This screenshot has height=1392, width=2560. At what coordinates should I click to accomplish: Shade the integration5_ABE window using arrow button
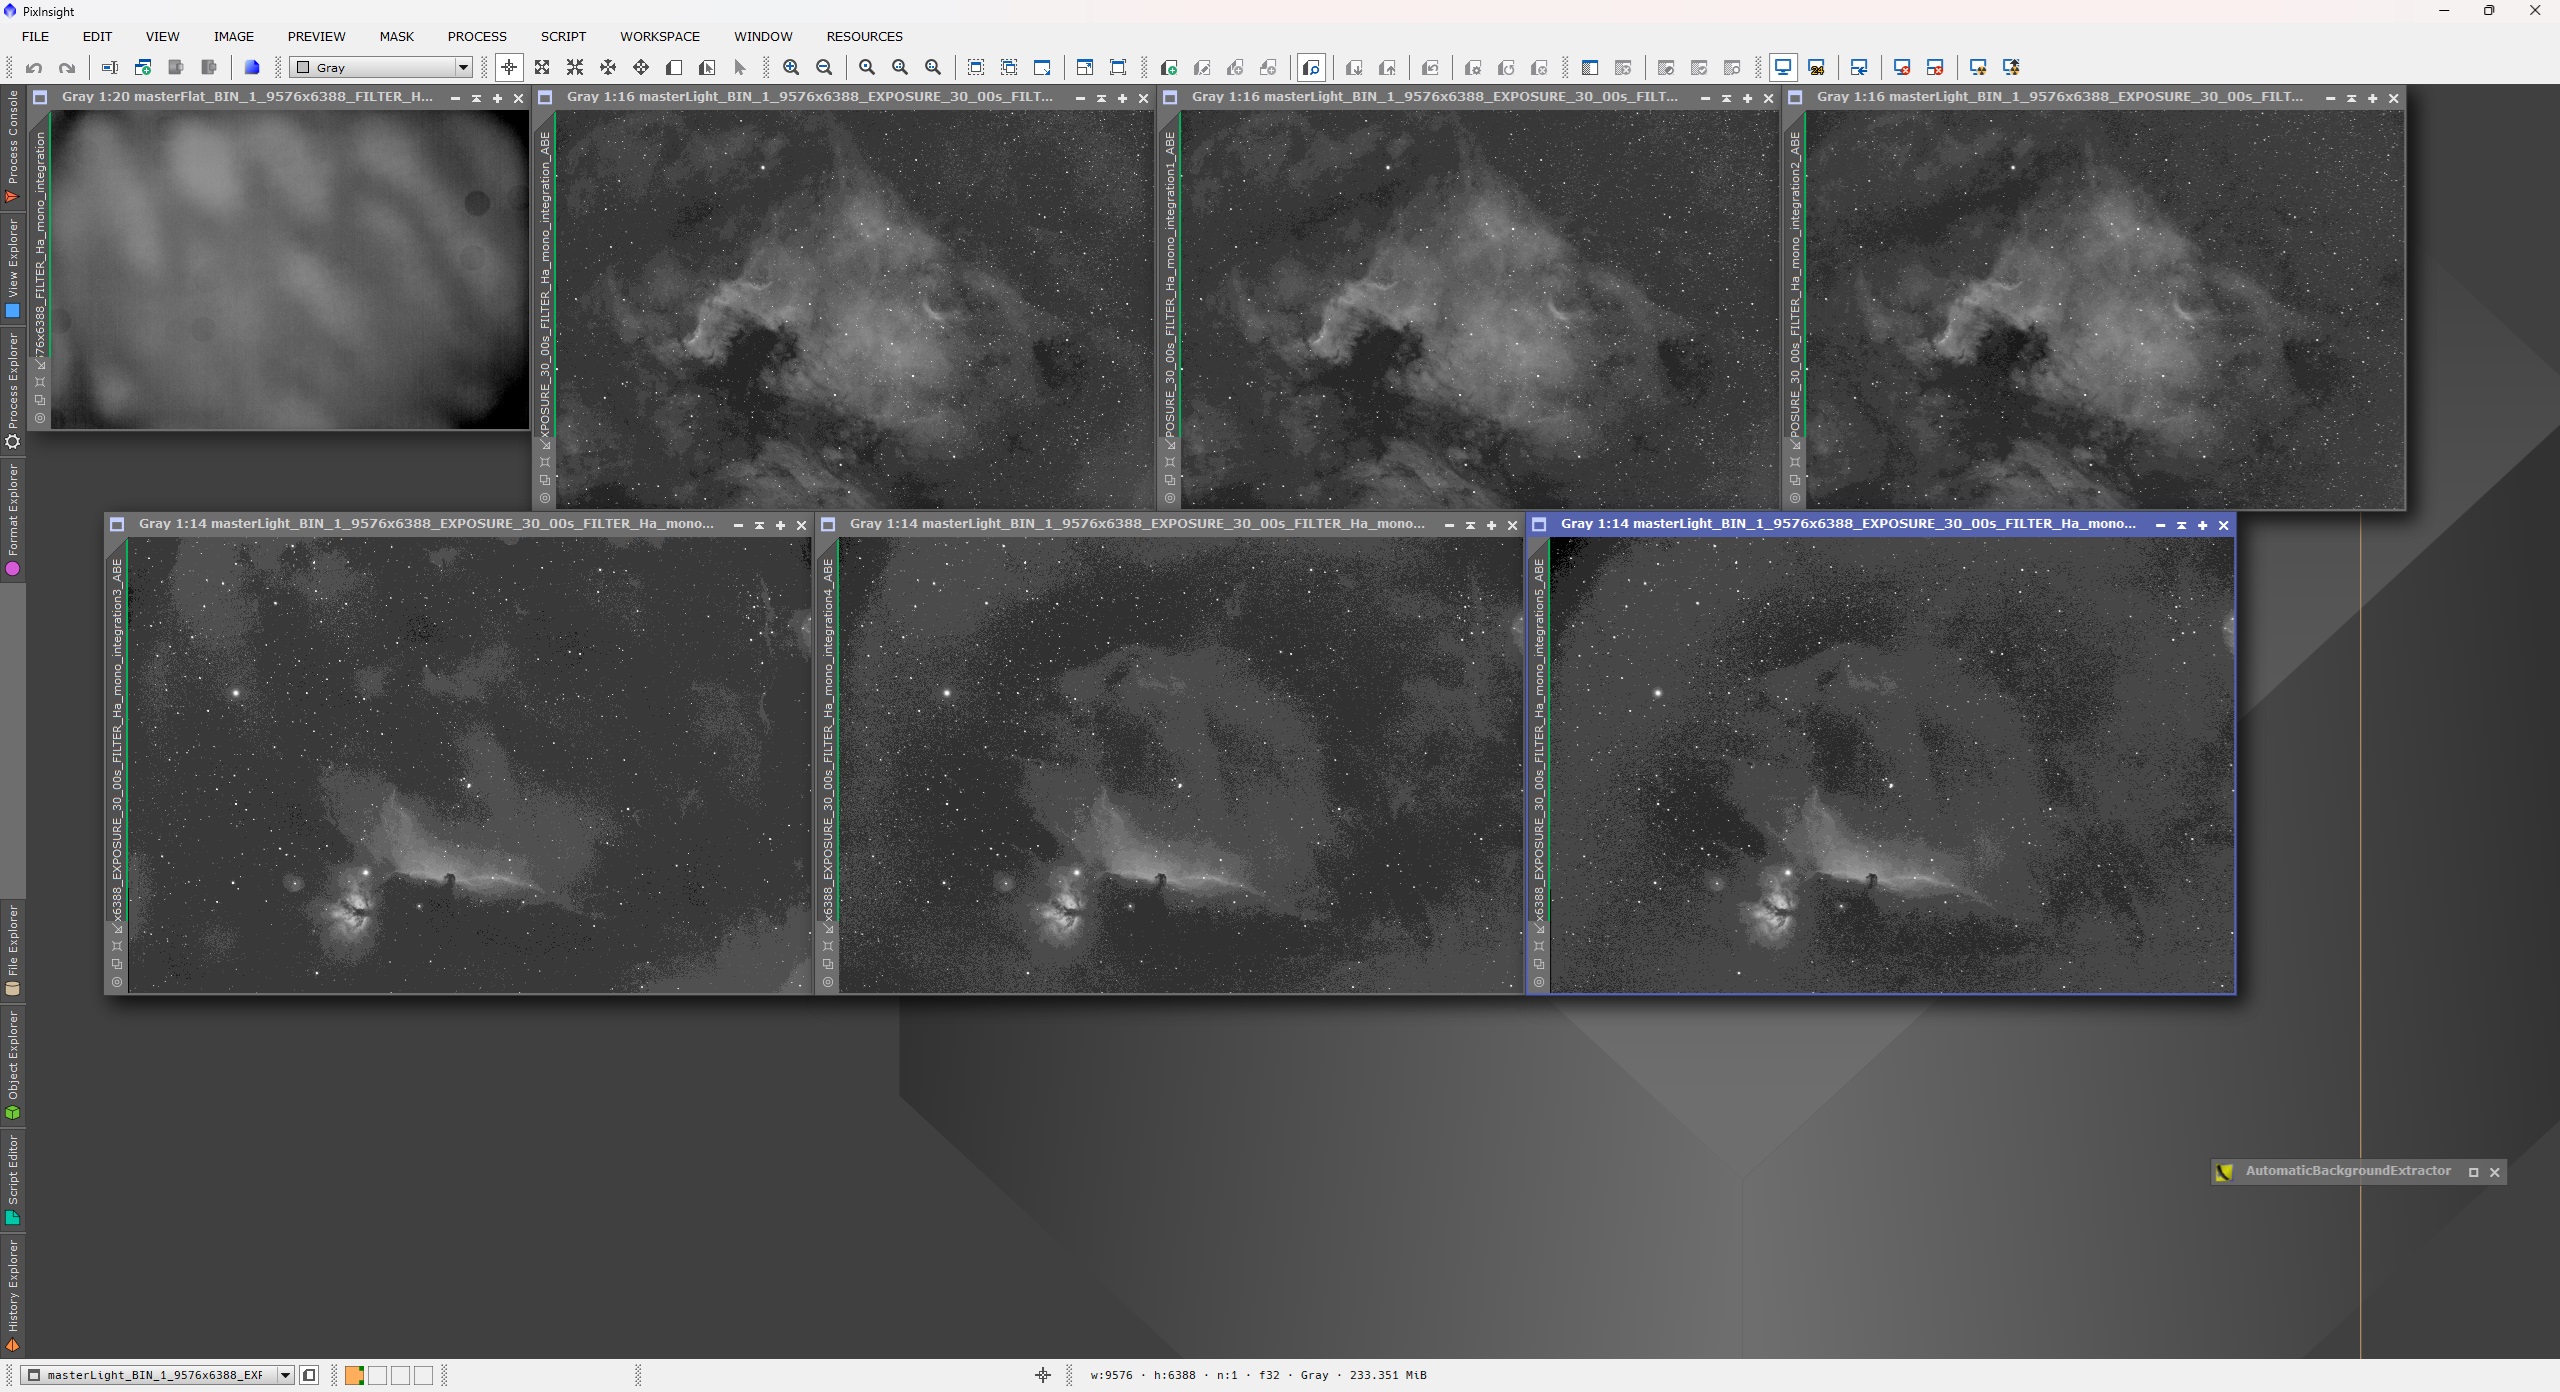(2181, 525)
